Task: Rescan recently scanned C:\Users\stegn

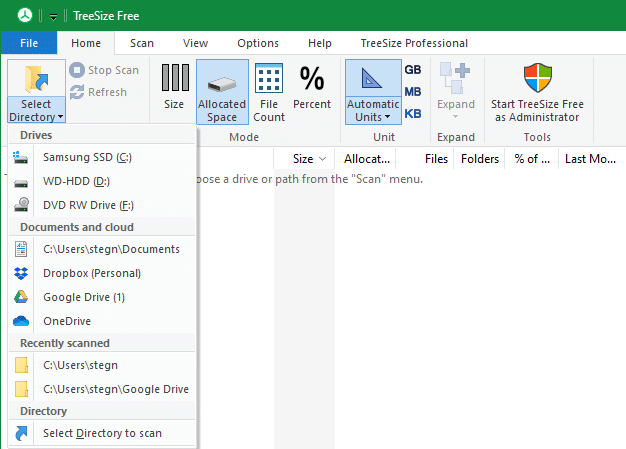Action: 102,365
